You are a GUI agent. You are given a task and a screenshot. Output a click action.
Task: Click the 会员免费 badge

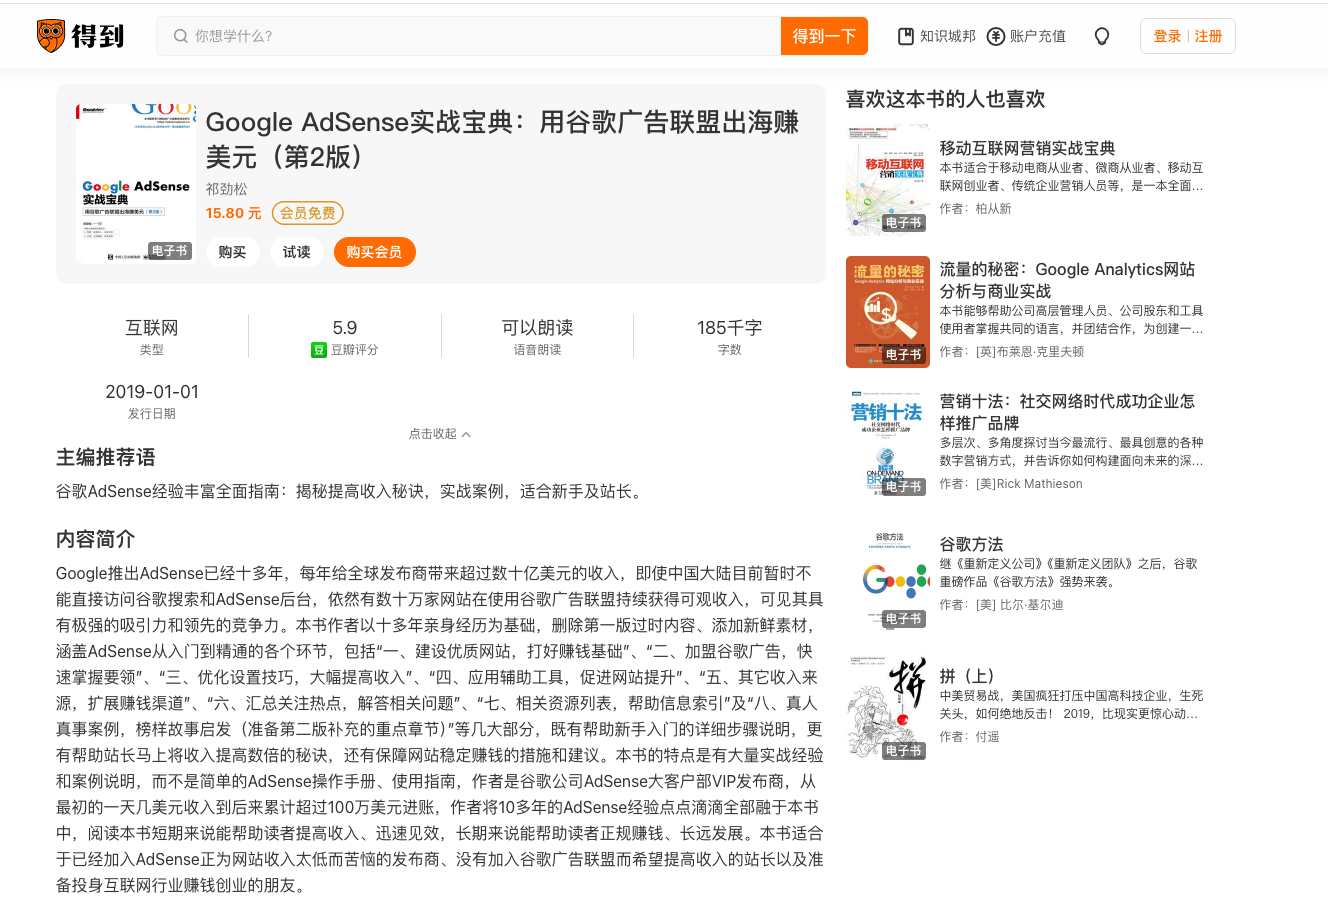pos(308,213)
